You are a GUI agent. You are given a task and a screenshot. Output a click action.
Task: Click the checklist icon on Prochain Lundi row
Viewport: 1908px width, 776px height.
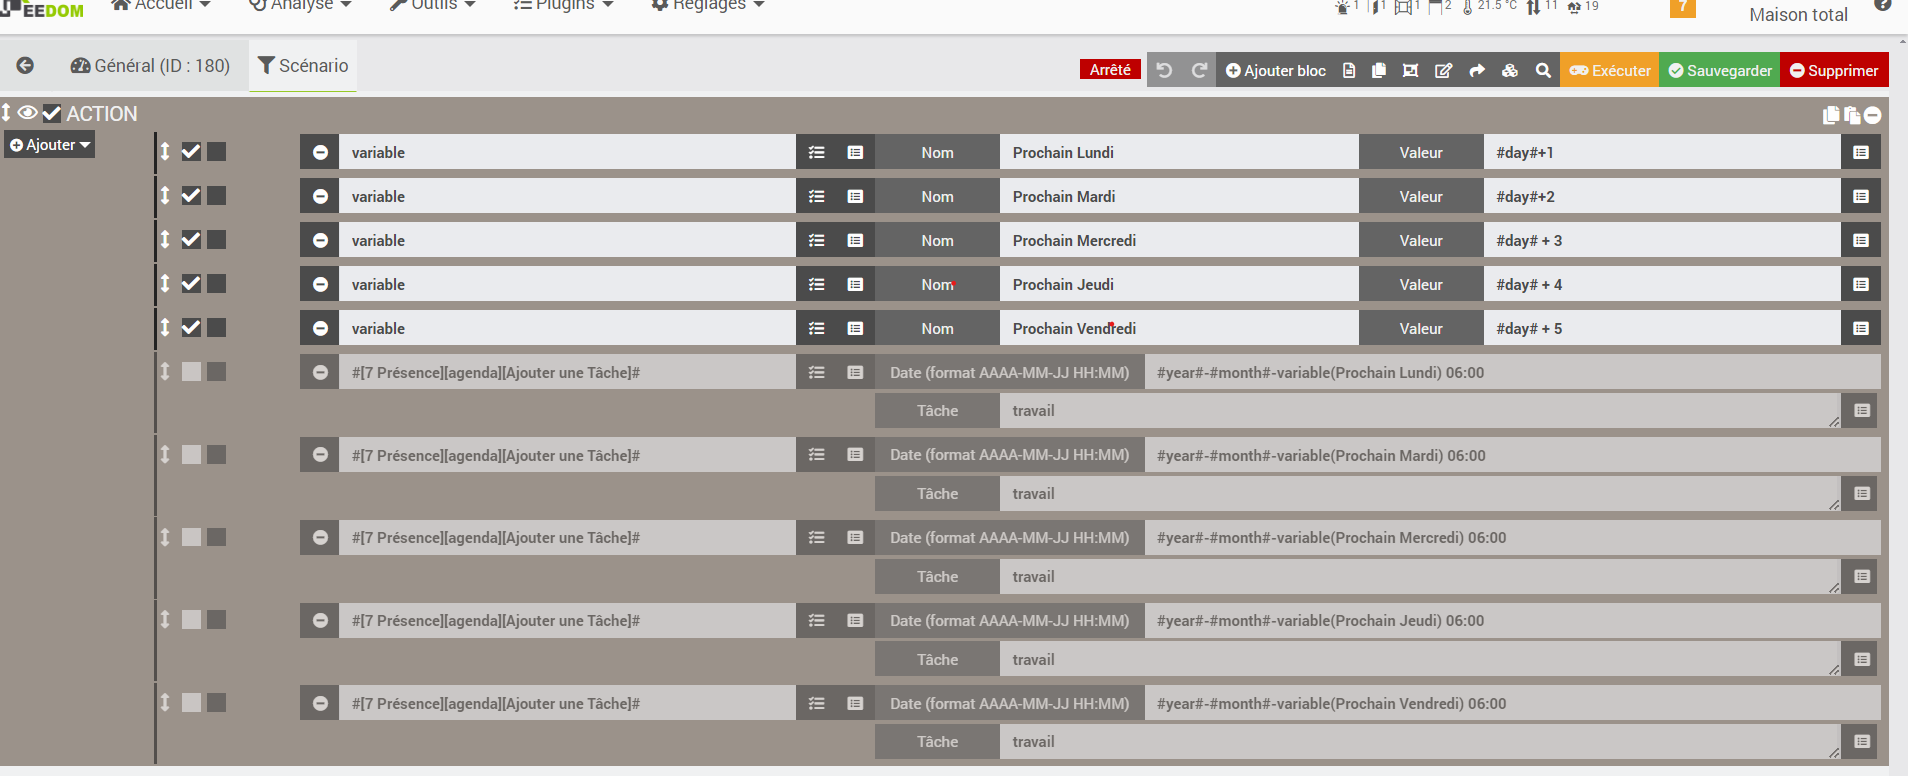(x=817, y=152)
